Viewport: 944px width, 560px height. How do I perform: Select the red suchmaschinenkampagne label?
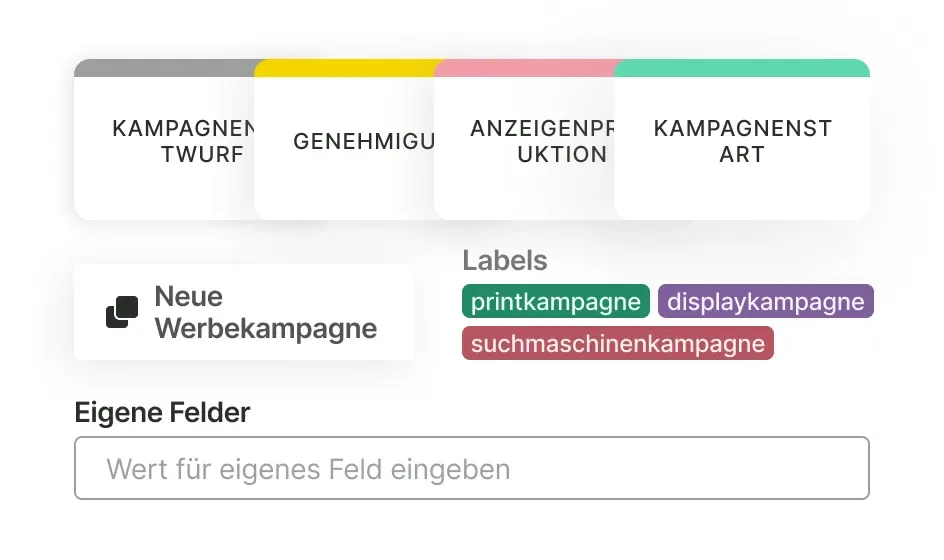(617, 344)
